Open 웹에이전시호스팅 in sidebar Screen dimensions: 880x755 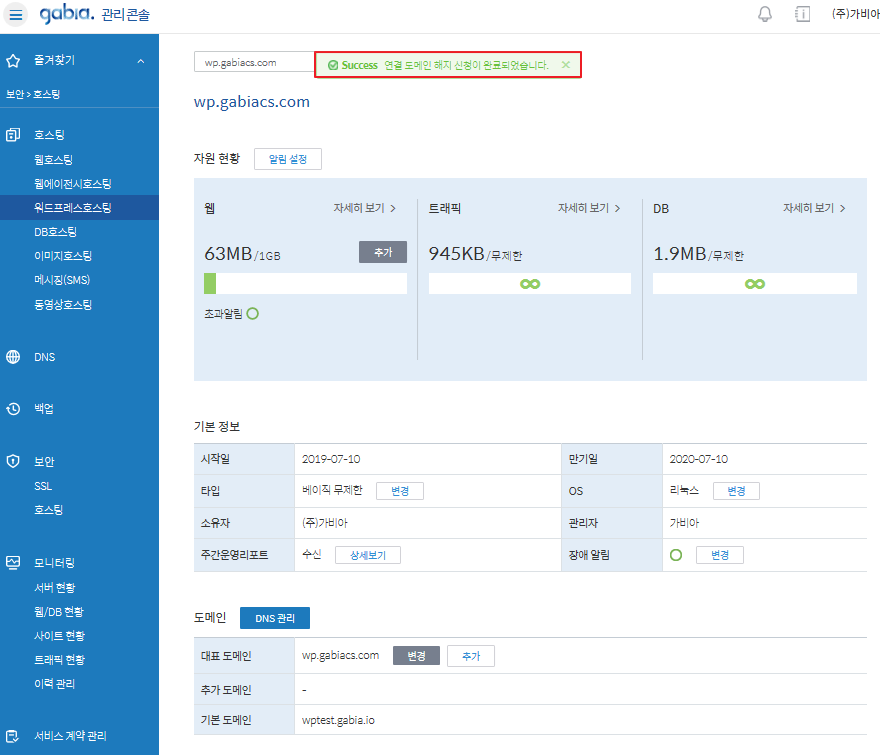[x=72, y=184]
